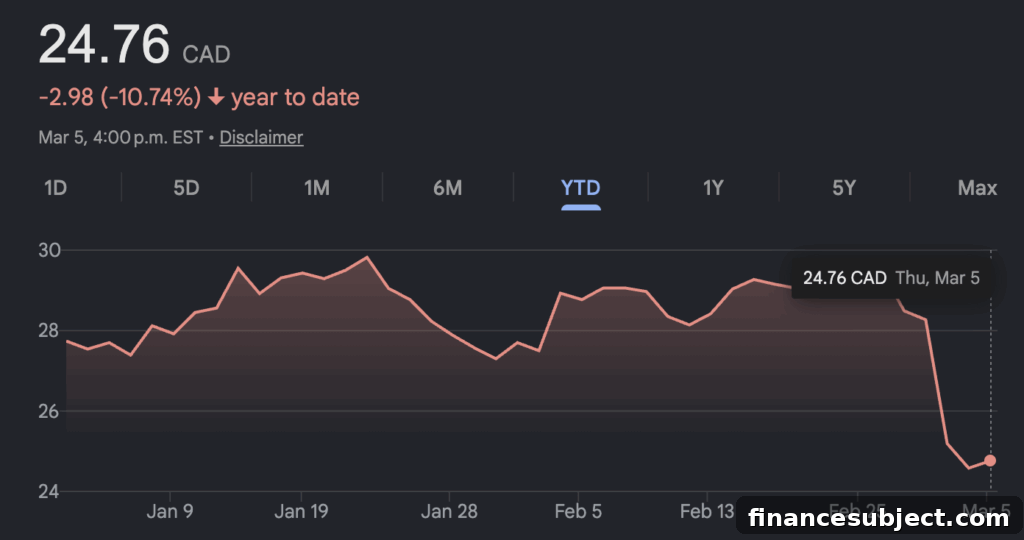This screenshot has height=540, width=1024.
Task: Click the 28 y-axis label
Action: coord(50,330)
